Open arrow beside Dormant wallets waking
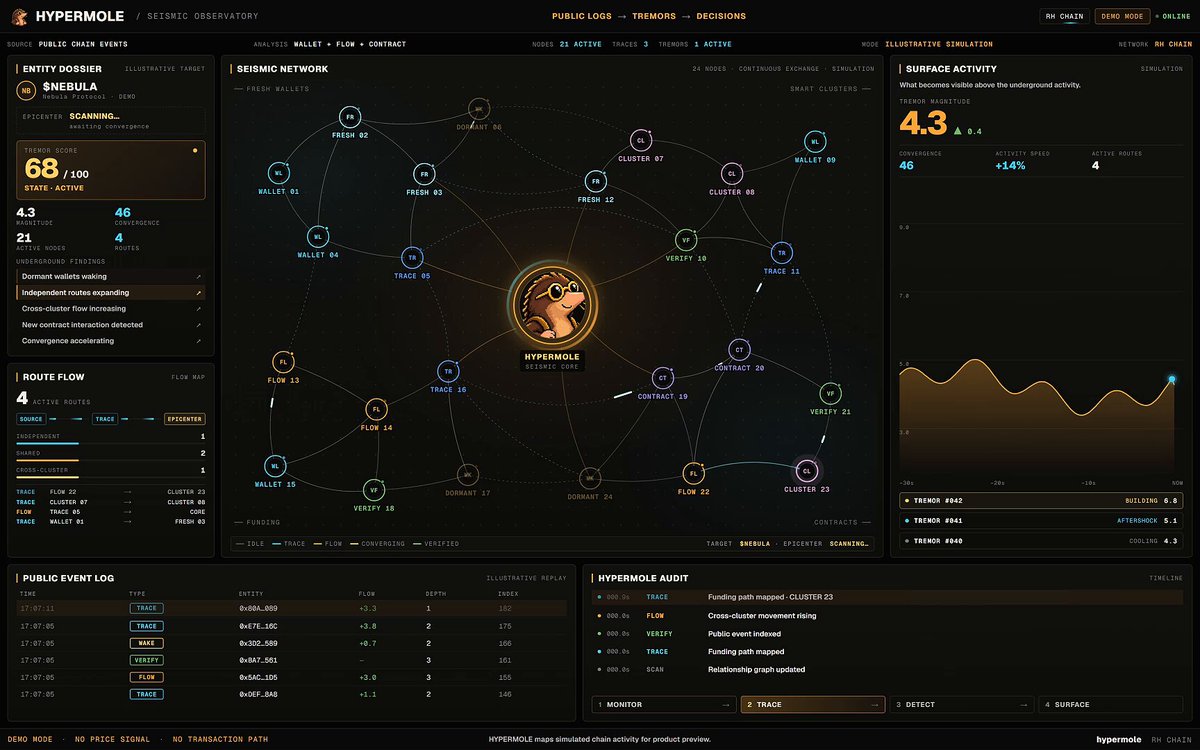 pyautogui.click(x=200, y=277)
